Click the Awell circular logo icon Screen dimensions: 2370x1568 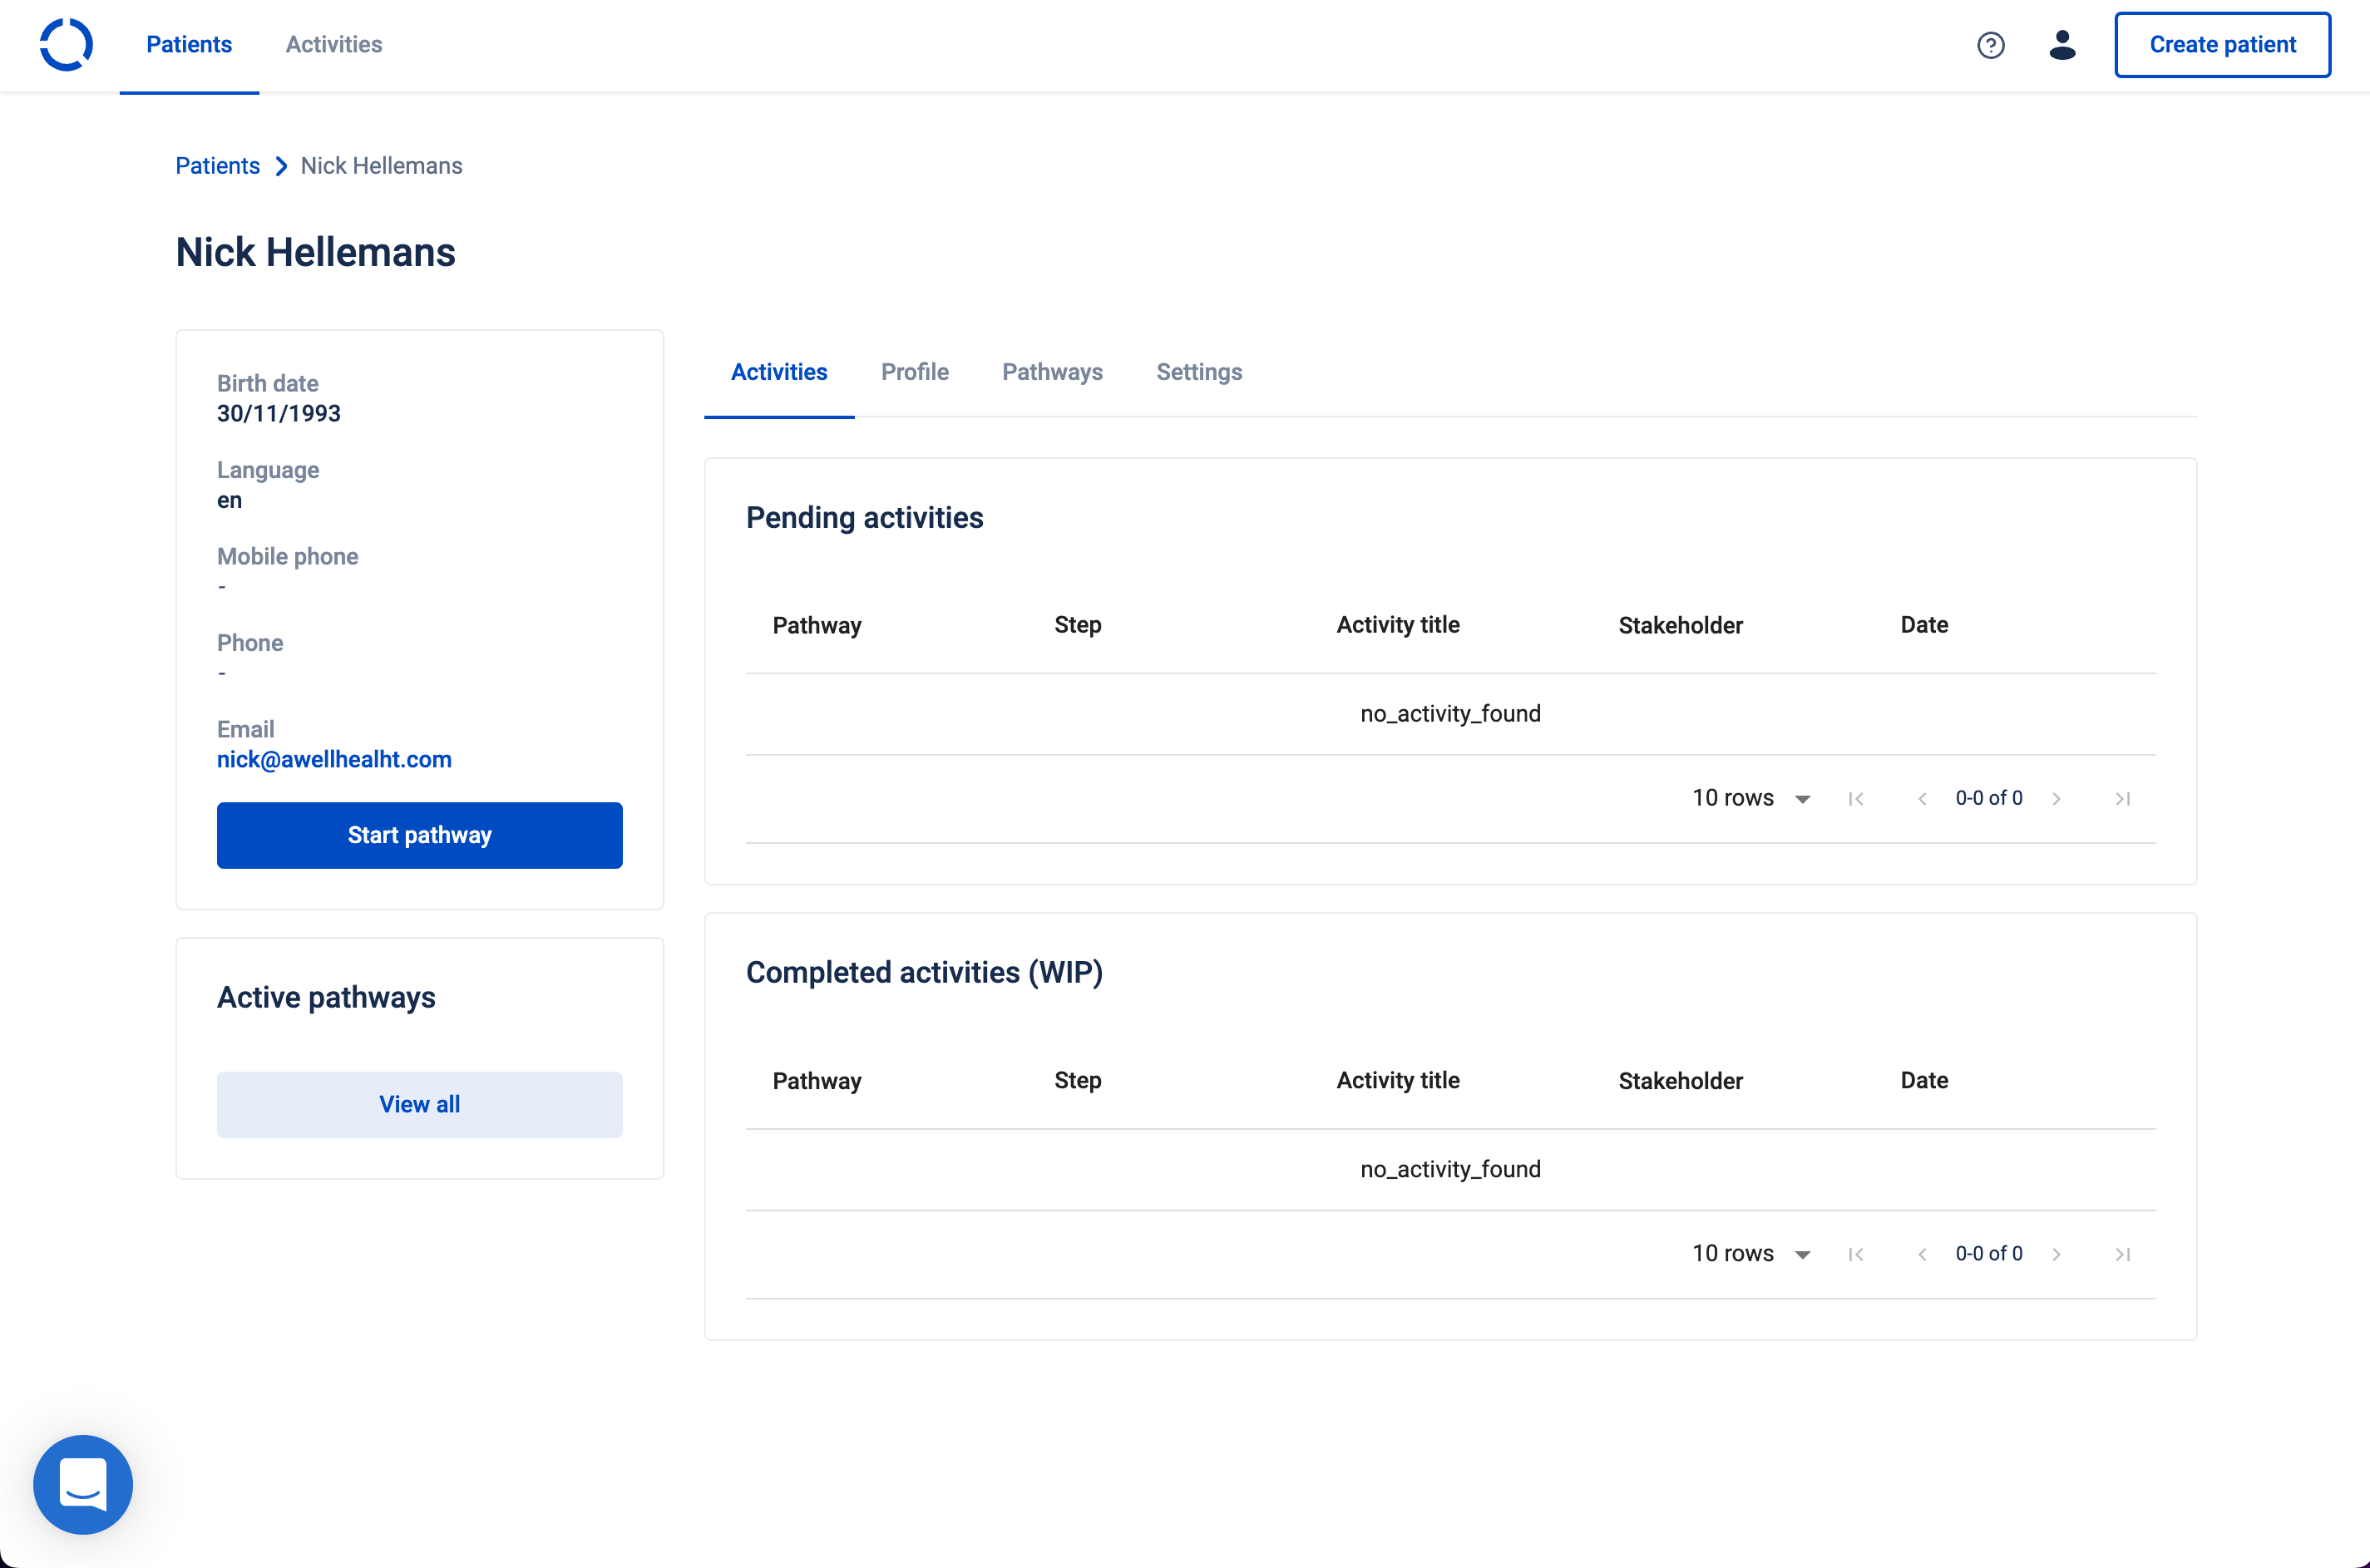coord(66,45)
